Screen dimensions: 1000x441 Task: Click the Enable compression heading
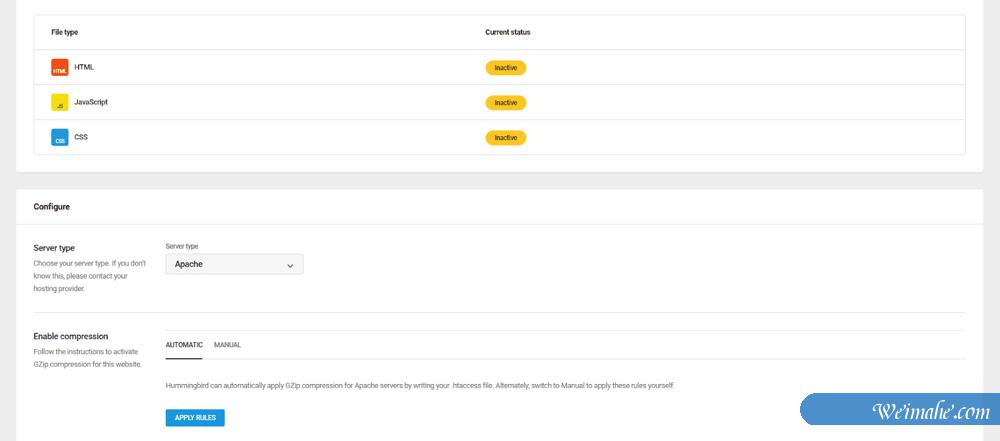(x=70, y=336)
